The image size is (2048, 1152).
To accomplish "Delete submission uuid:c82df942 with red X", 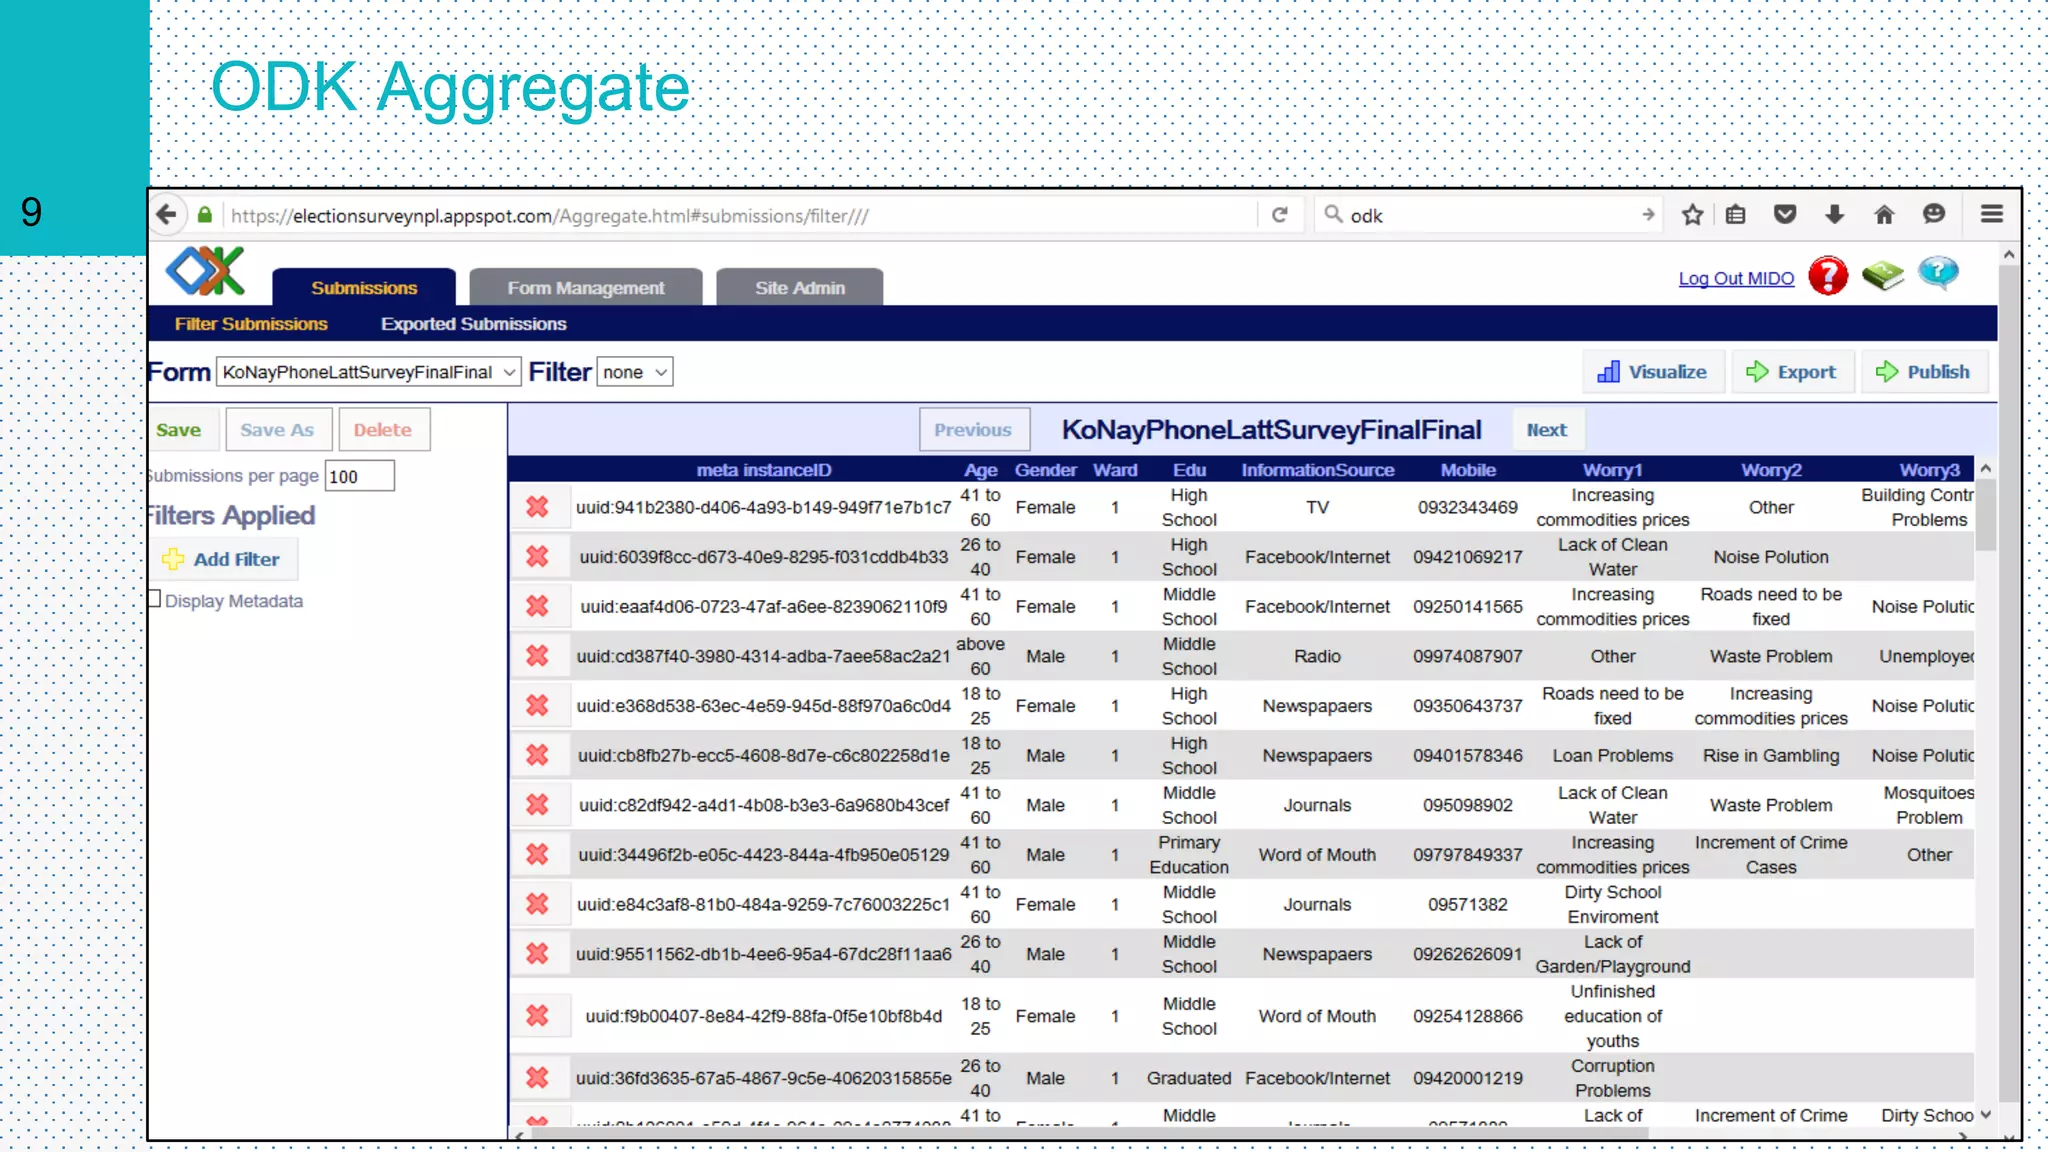I will tap(538, 805).
